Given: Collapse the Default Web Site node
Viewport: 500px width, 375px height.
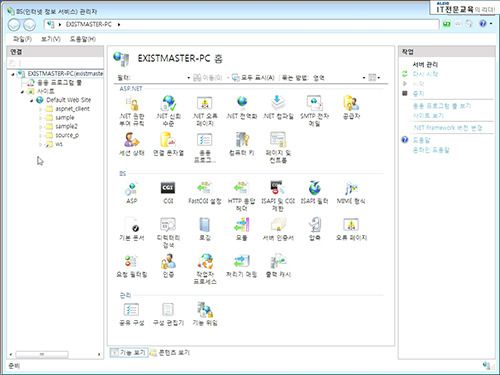Looking at the screenshot, I should tap(32, 100).
